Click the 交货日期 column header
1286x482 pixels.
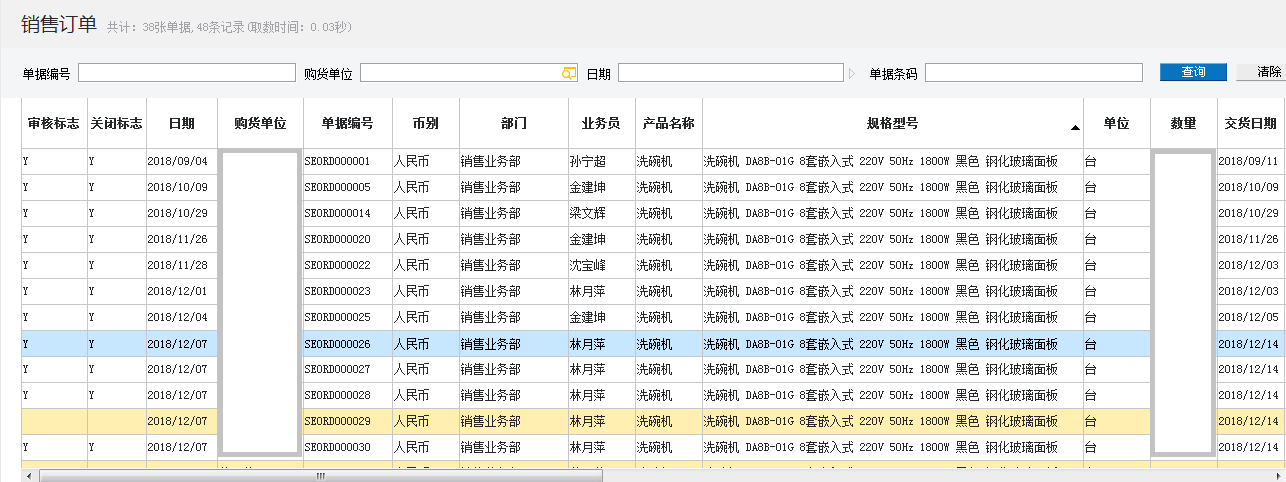click(x=1251, y=124)
